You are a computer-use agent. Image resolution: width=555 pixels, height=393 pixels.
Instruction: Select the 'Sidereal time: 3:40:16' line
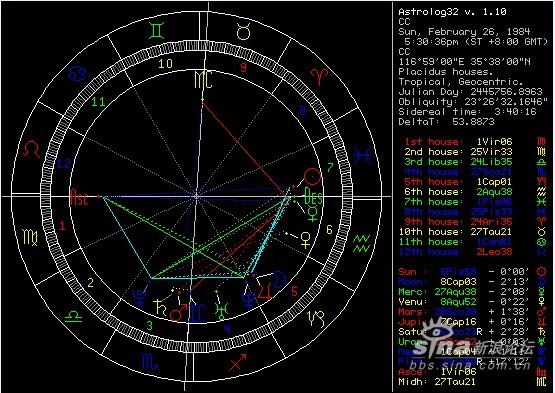click(x=467, y=112)
